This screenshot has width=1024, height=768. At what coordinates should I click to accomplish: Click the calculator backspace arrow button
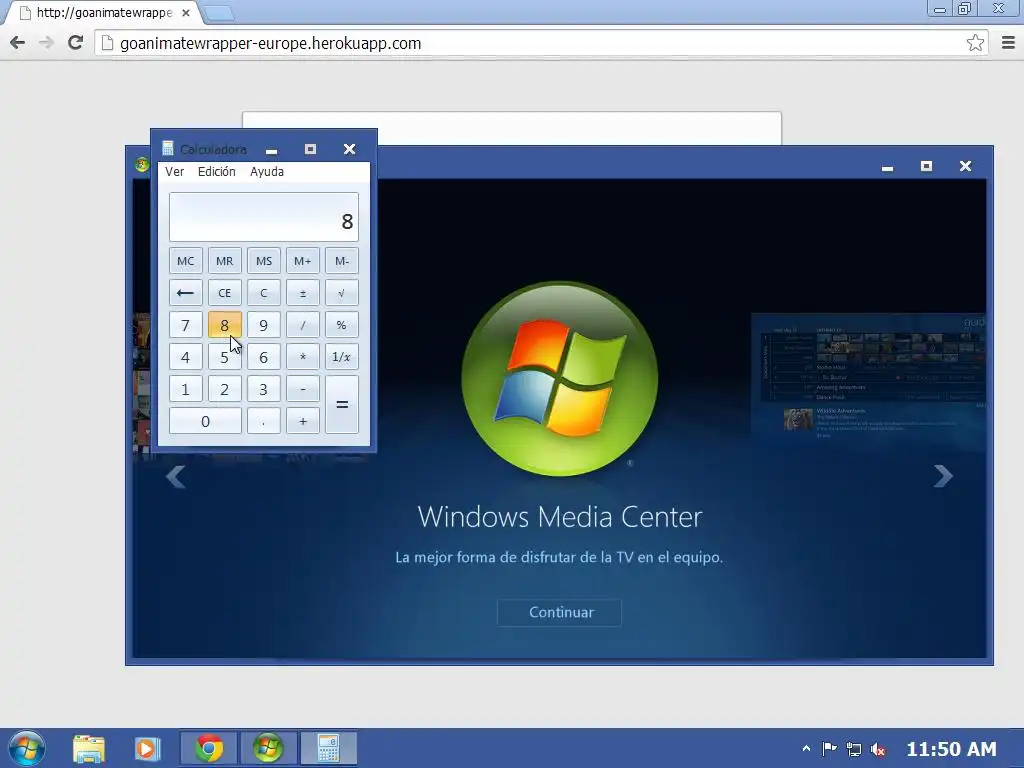(x=185, y=293)
